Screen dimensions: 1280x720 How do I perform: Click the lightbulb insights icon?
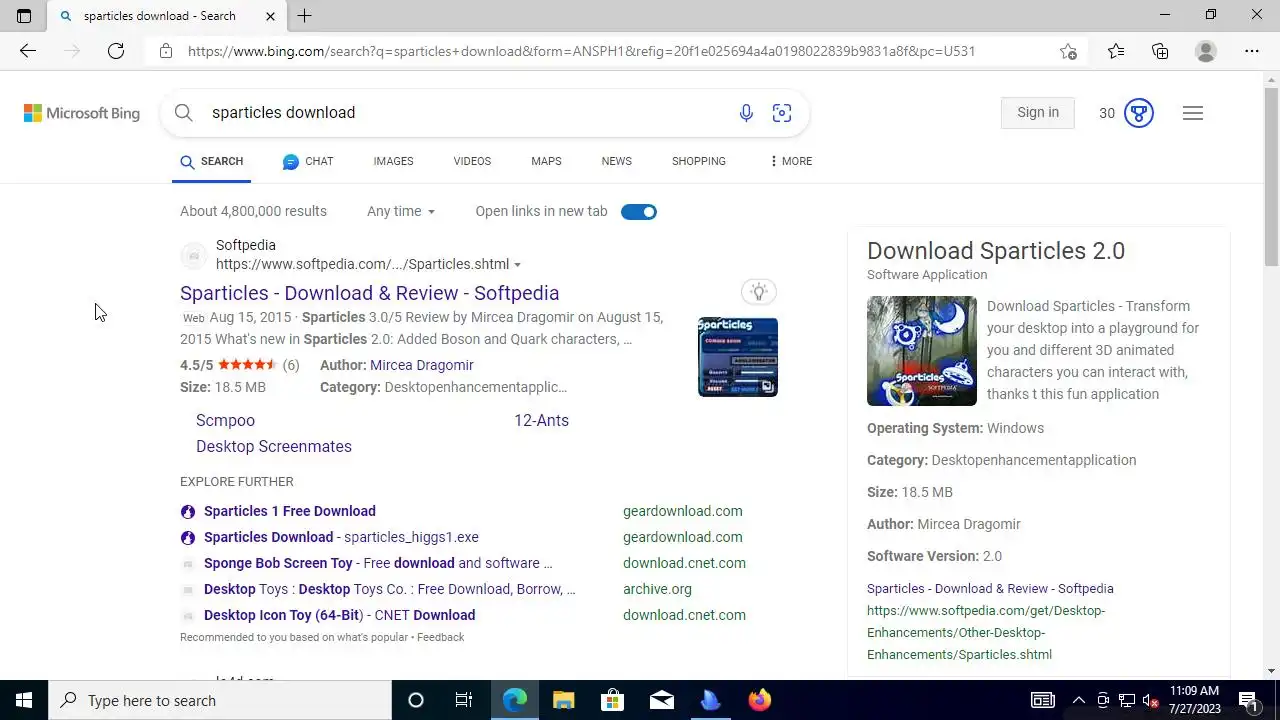(759, 292)
